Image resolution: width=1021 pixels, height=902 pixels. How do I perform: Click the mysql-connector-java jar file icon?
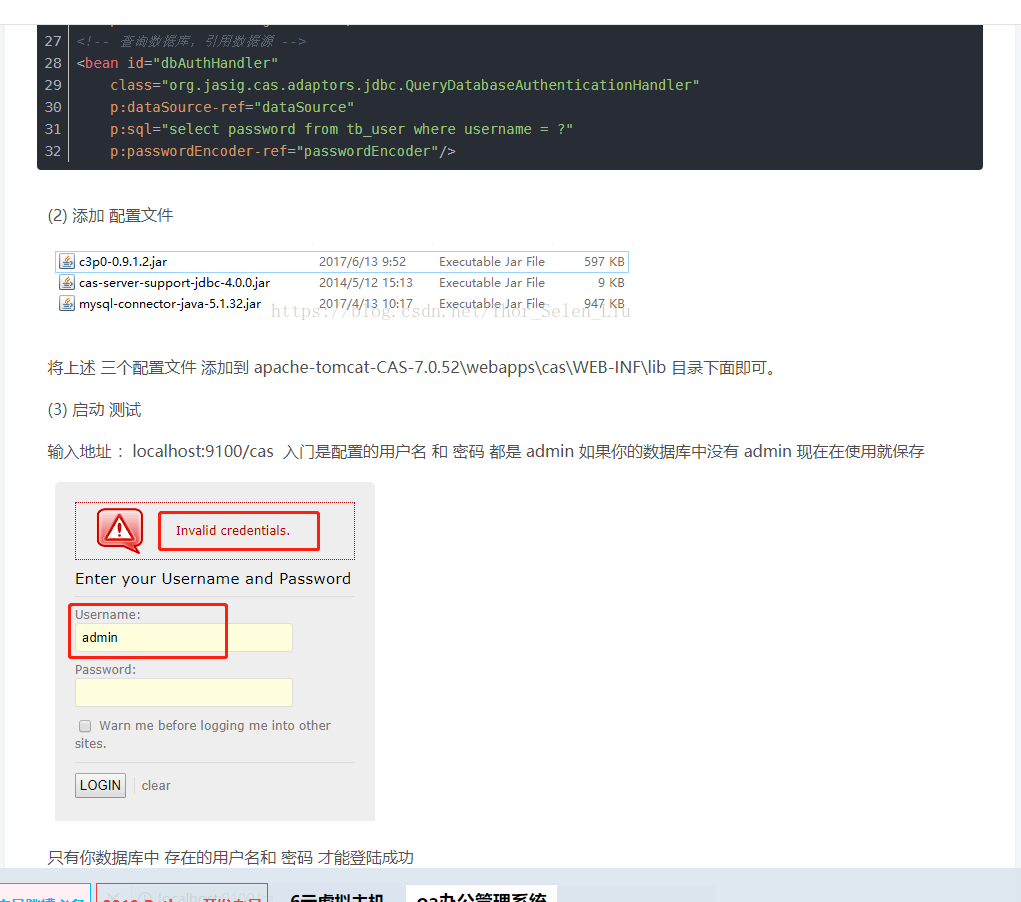[x=66, y=303]
